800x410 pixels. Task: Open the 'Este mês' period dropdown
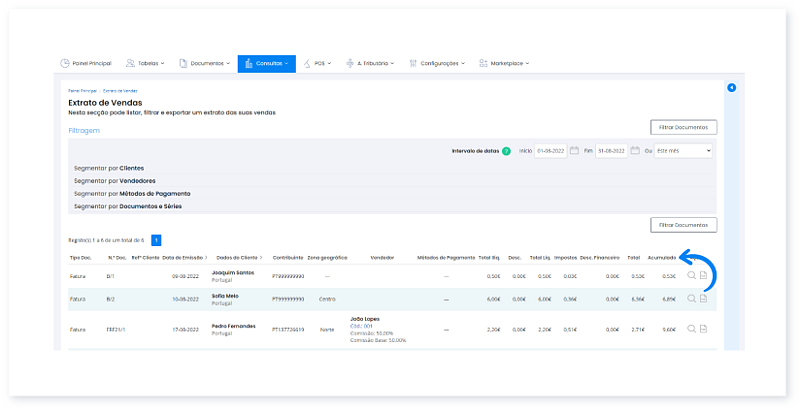pos(684,150)
